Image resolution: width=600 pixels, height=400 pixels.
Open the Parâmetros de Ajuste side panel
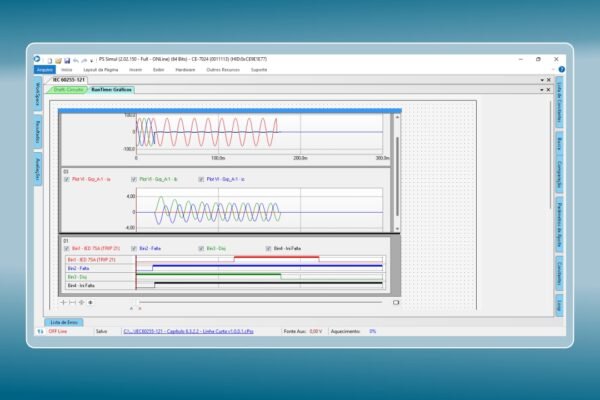point(559,224)
